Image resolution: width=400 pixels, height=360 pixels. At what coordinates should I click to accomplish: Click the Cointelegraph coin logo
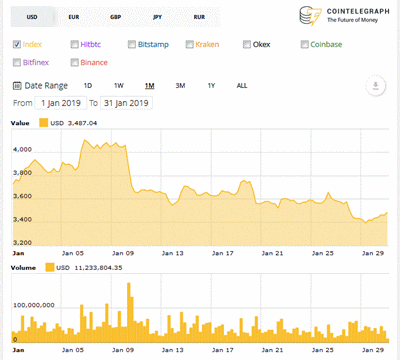point(310,16)
